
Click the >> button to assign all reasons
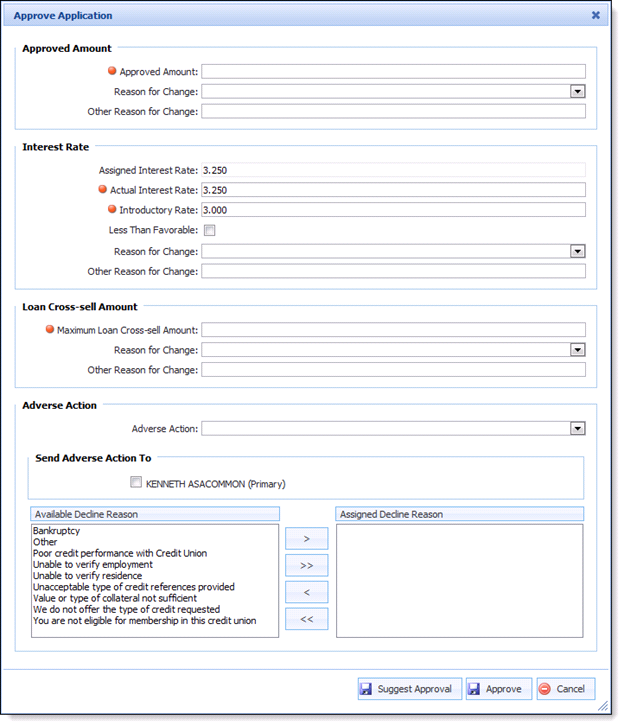(306, 565)
